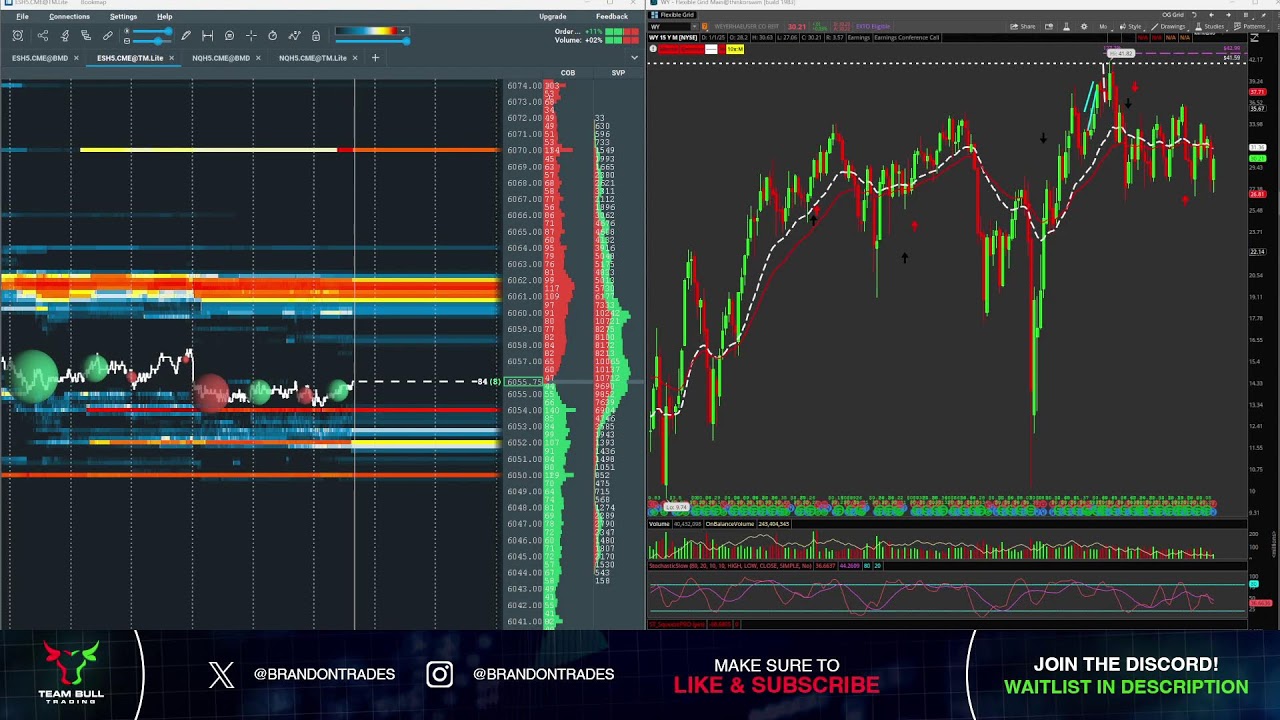Screen dimensions: 1280x720
Task: Switch to the NQH5.CME@TM.Lite tab
Action: pyautogui.click(x=312, y=58)
